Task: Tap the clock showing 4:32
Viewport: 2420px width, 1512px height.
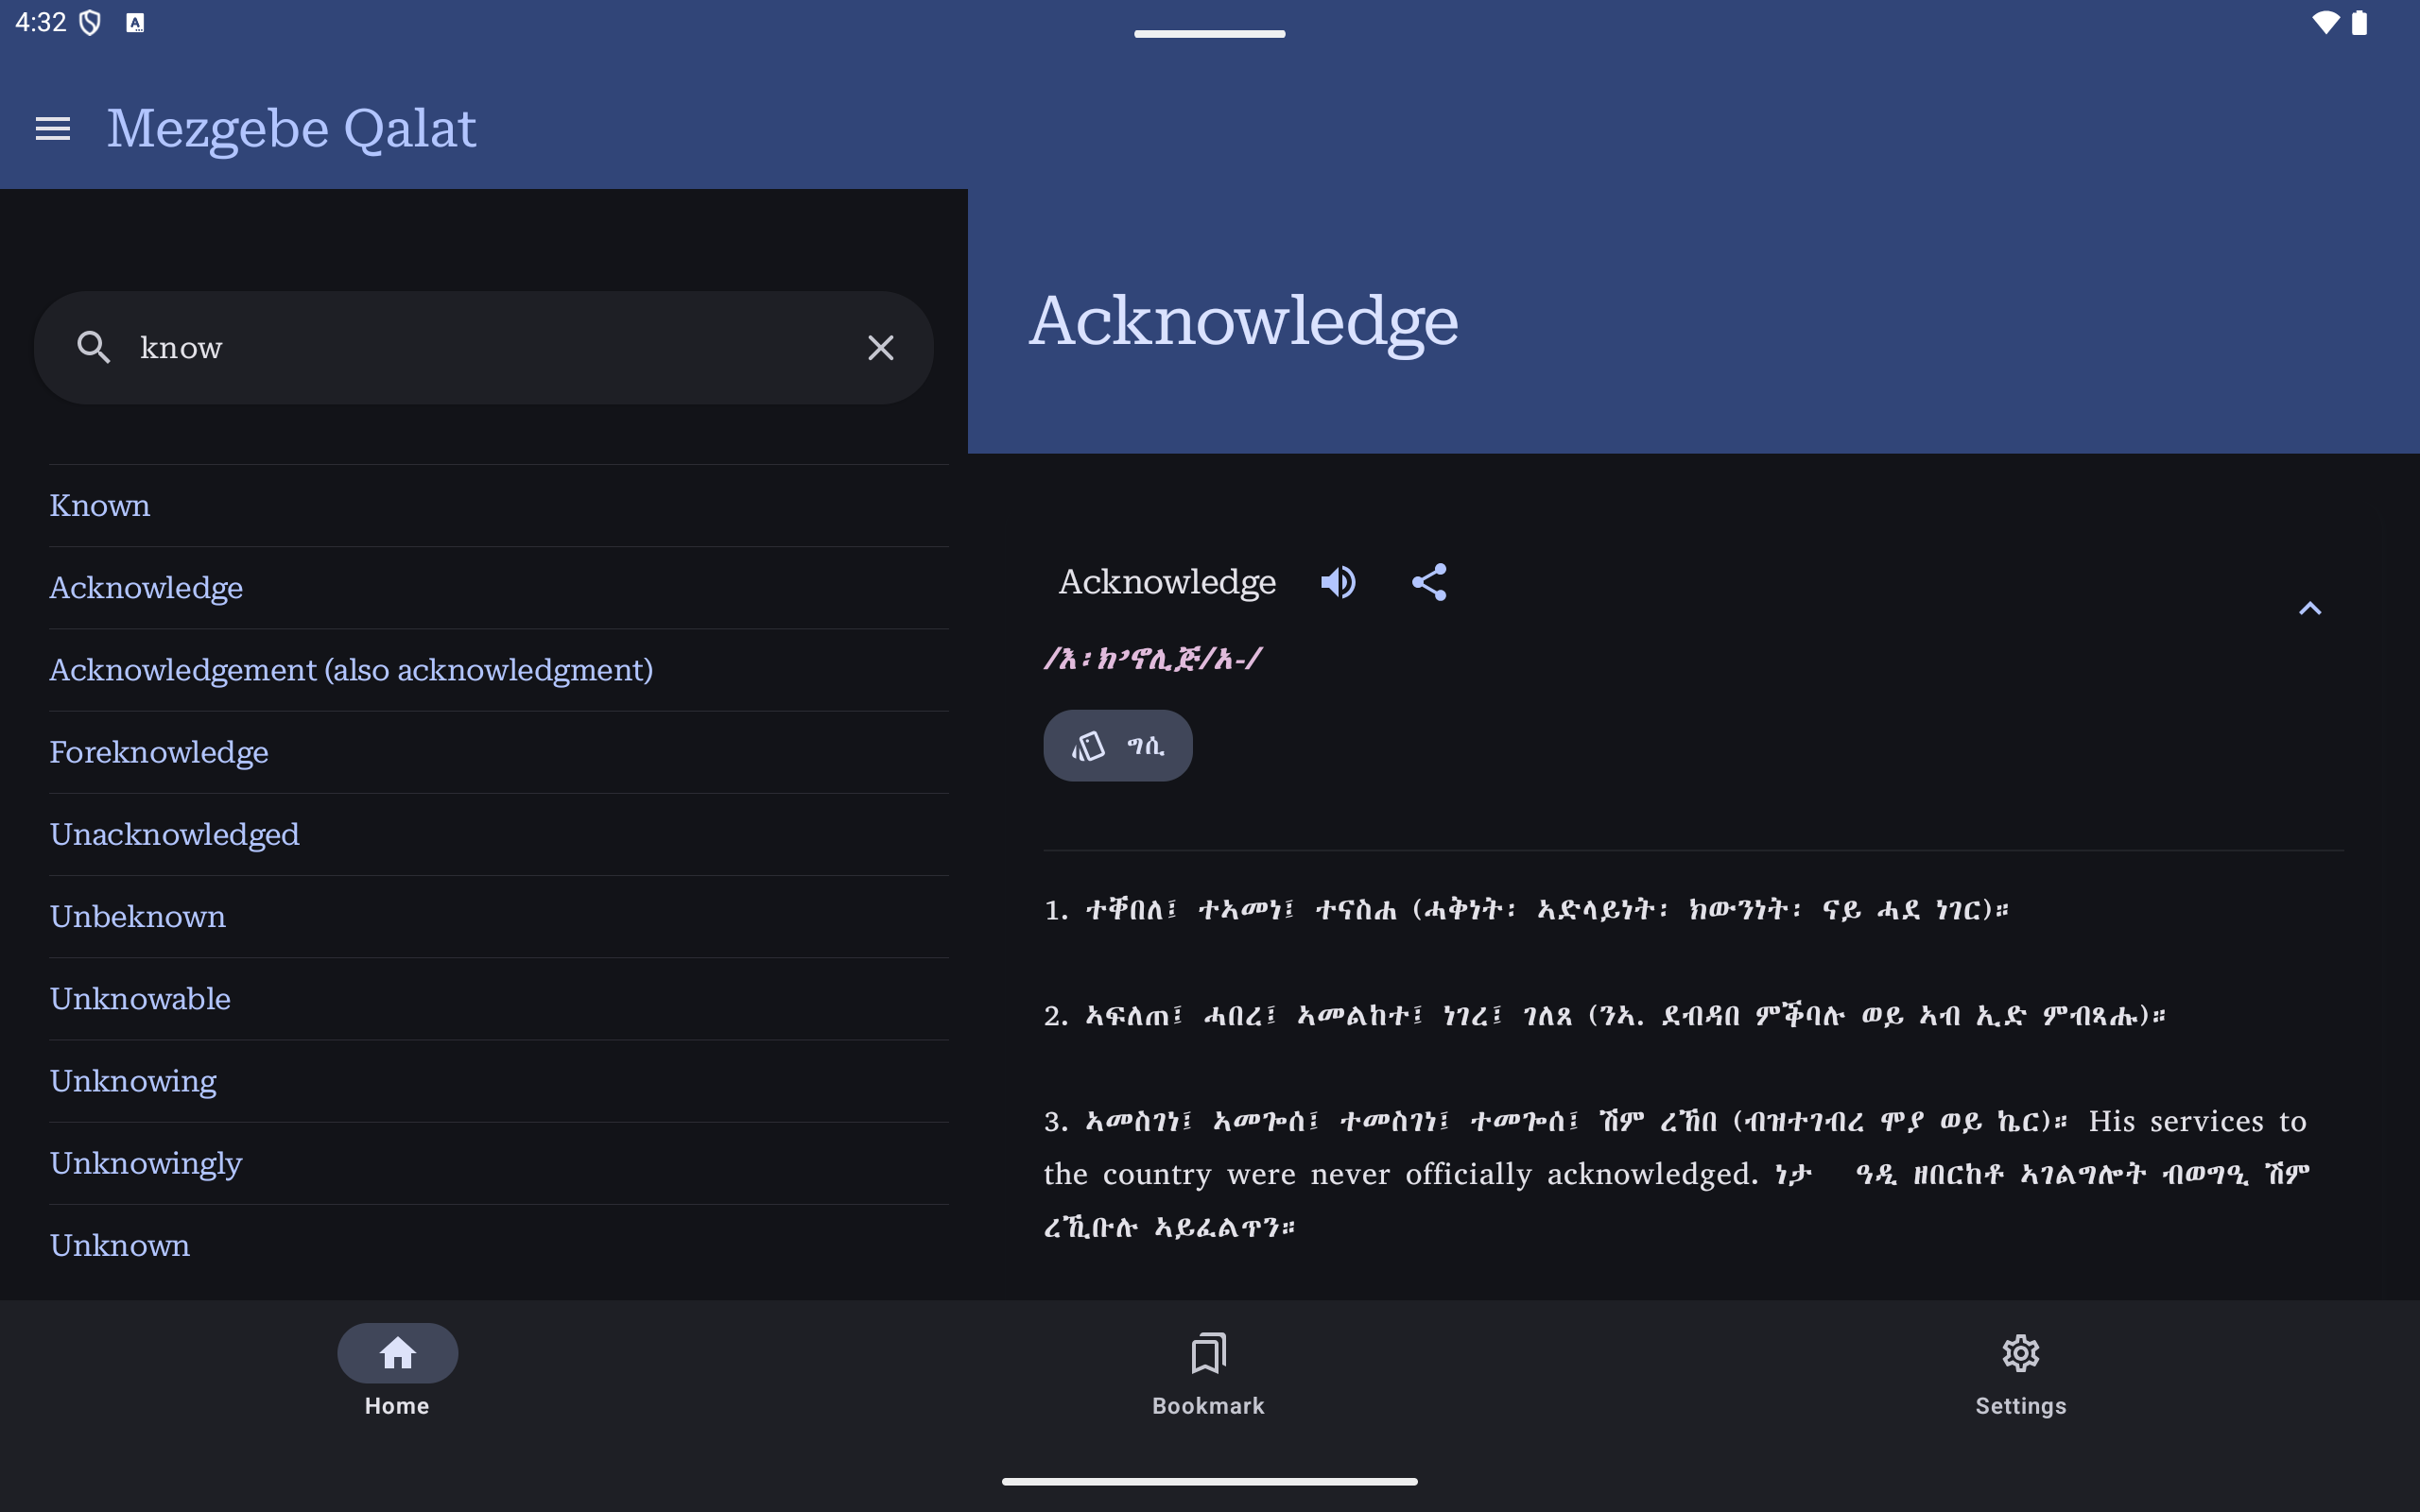Action: click(x=41, y=22)
